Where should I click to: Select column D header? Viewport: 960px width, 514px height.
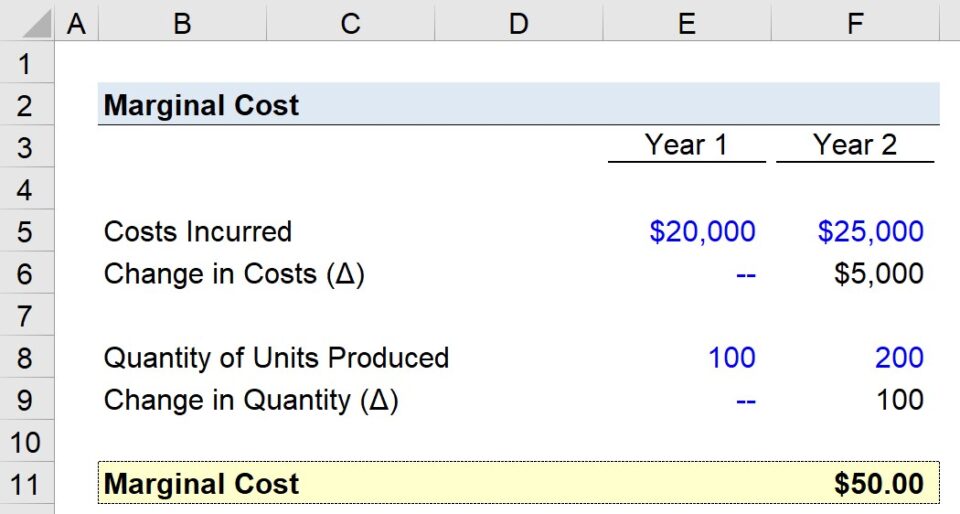tap(519, 22)
